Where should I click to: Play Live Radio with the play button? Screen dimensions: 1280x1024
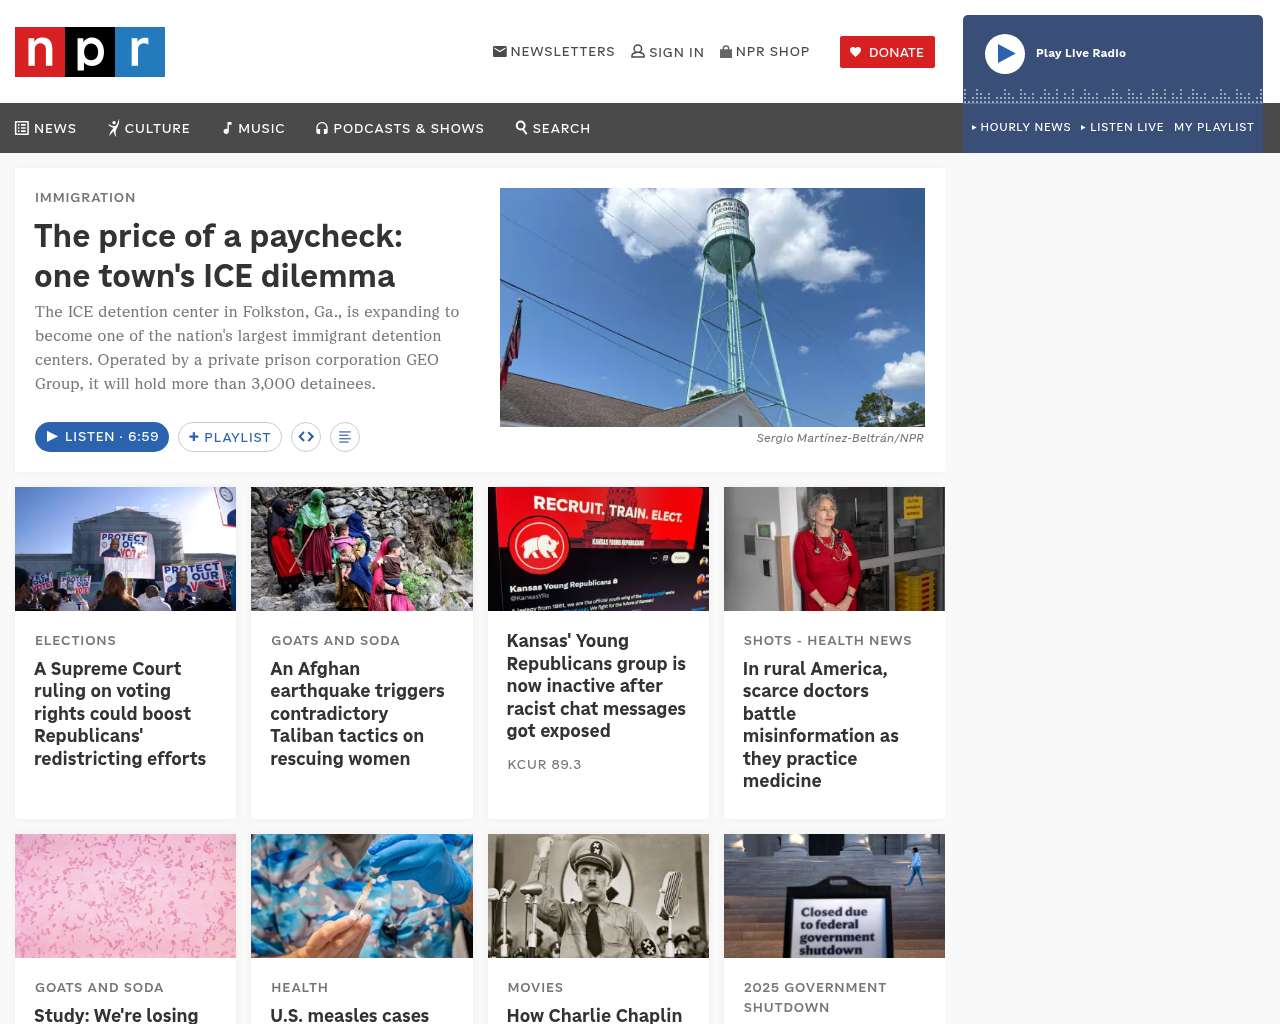pos(1005,54)
